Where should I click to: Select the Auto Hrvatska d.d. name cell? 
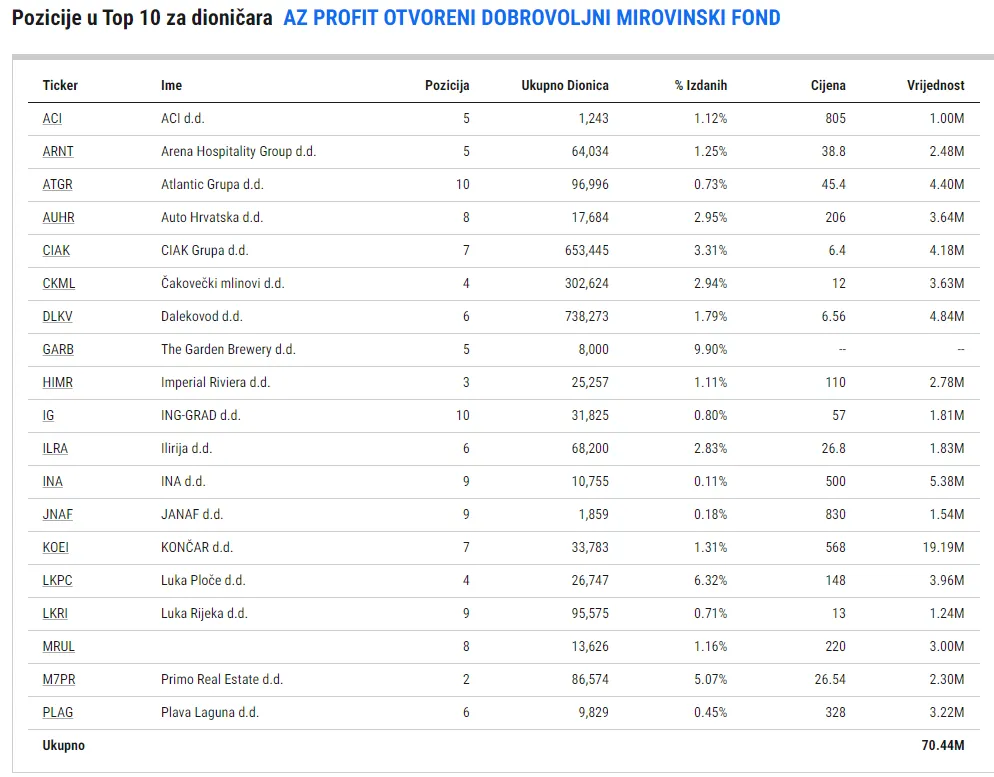click(212, 217)
